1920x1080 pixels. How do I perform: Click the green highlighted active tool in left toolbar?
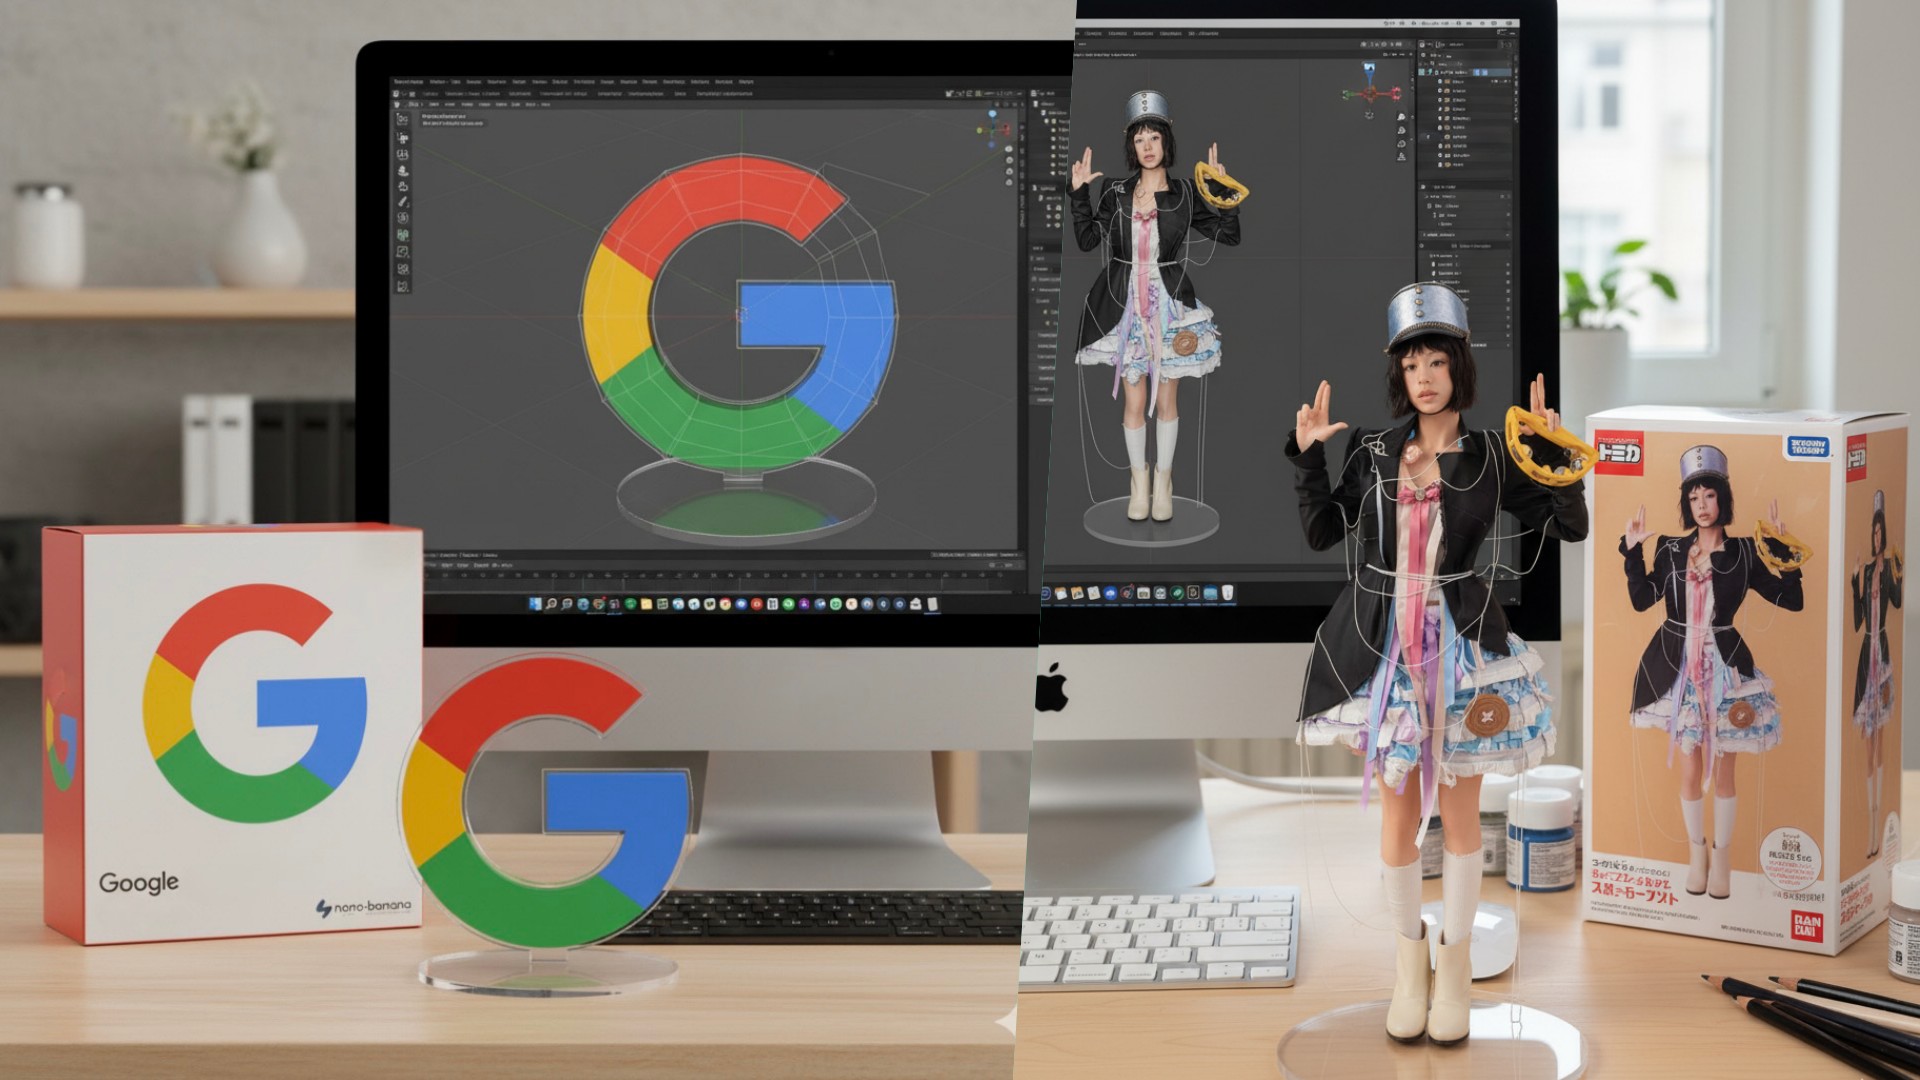(x=402, y=234)
